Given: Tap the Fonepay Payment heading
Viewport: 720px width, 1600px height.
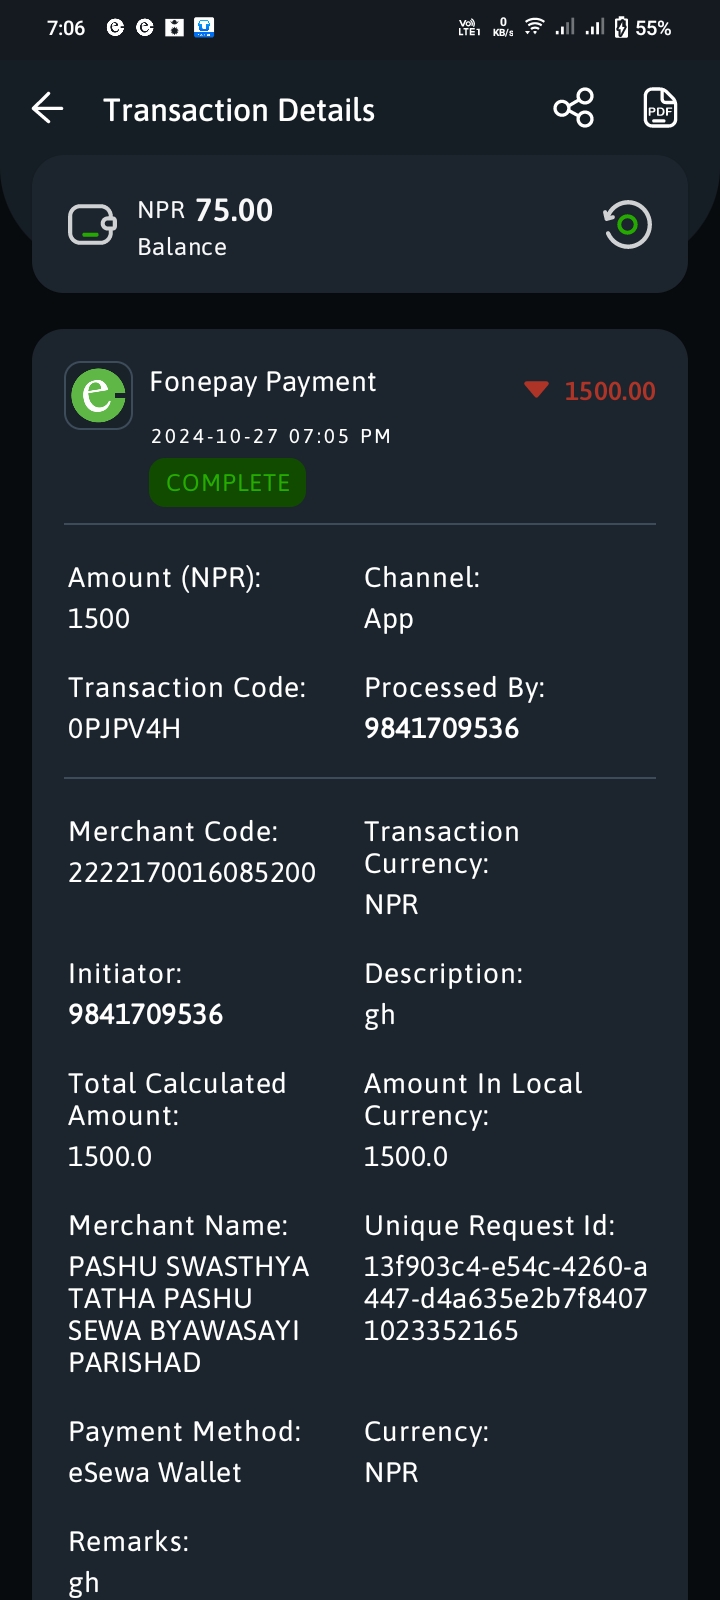Looking at the screenshot, I should coord(263,382).
